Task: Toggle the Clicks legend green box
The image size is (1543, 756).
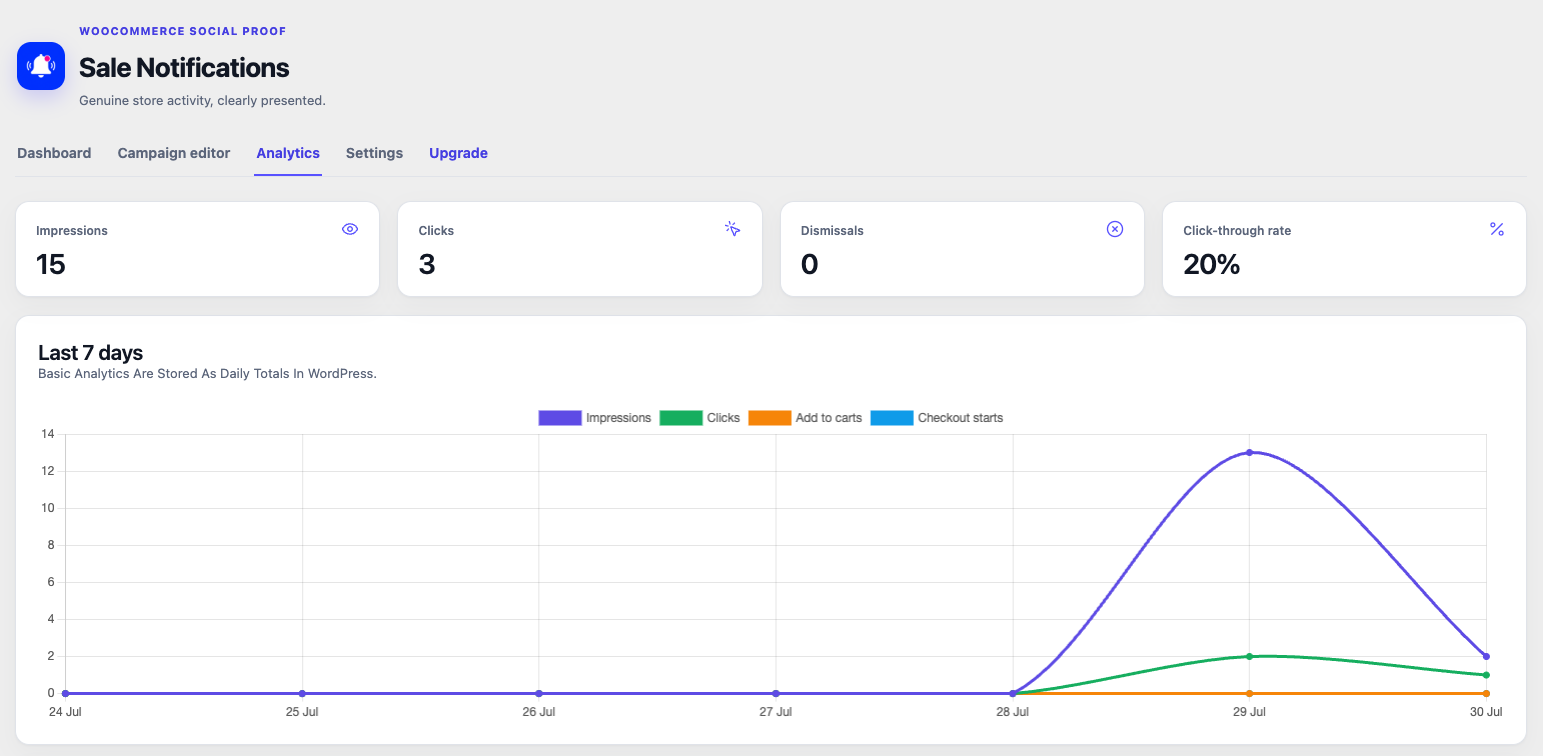Action: point(681,418)
